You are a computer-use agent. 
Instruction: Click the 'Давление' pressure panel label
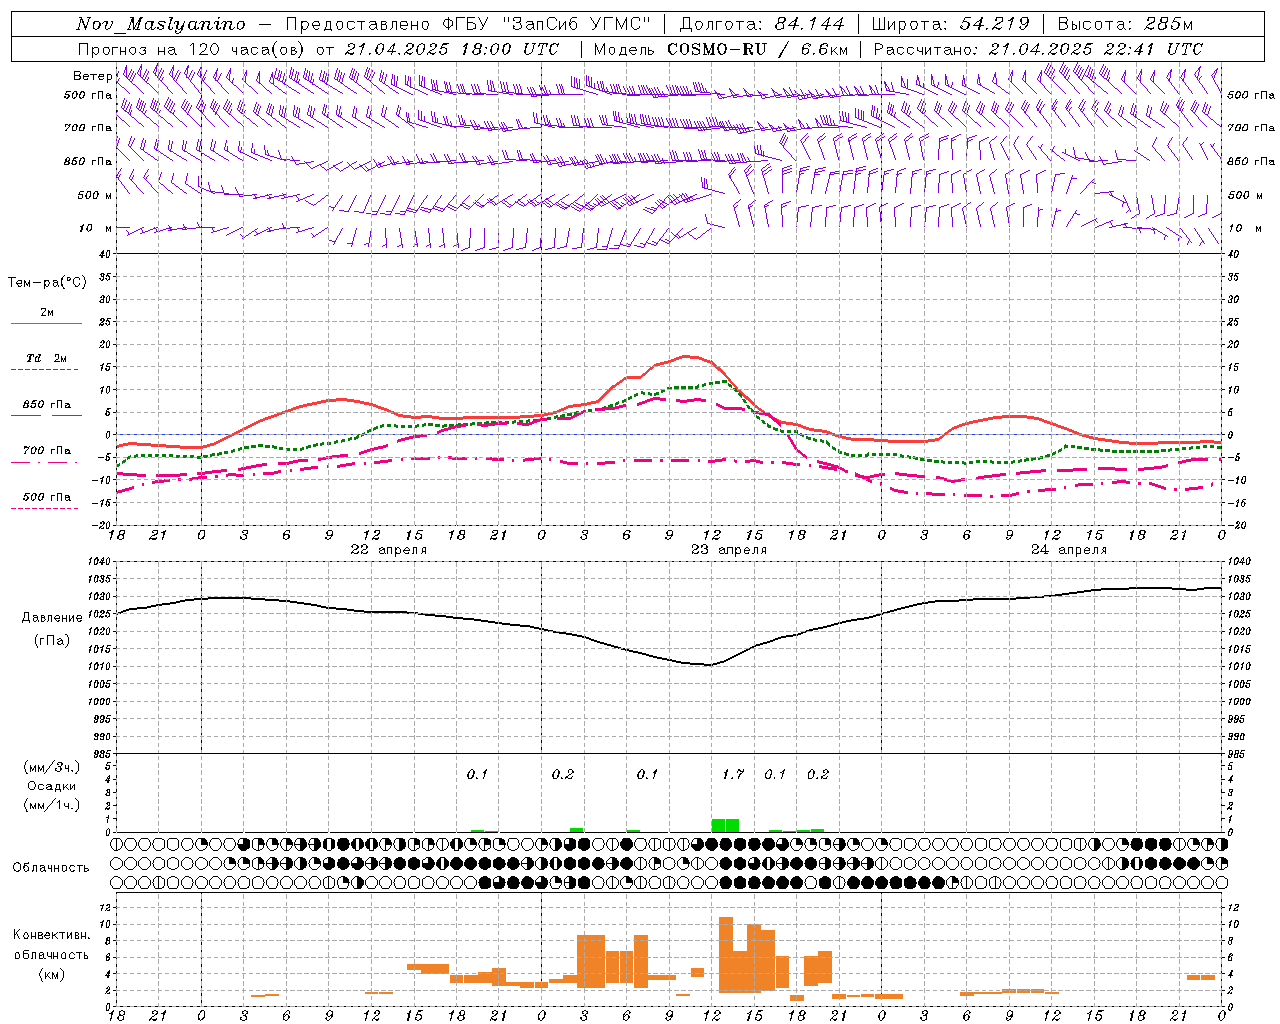pyautogui.click(x=52, y=618)
